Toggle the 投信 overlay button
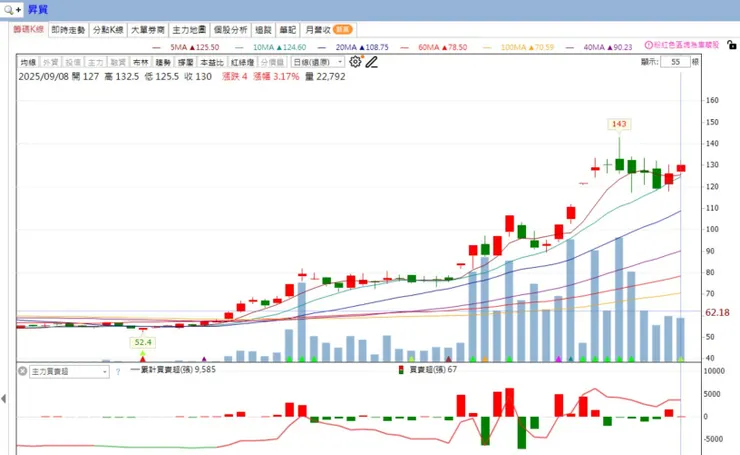Viewport: 740px width, 455px height. point(73,62)
